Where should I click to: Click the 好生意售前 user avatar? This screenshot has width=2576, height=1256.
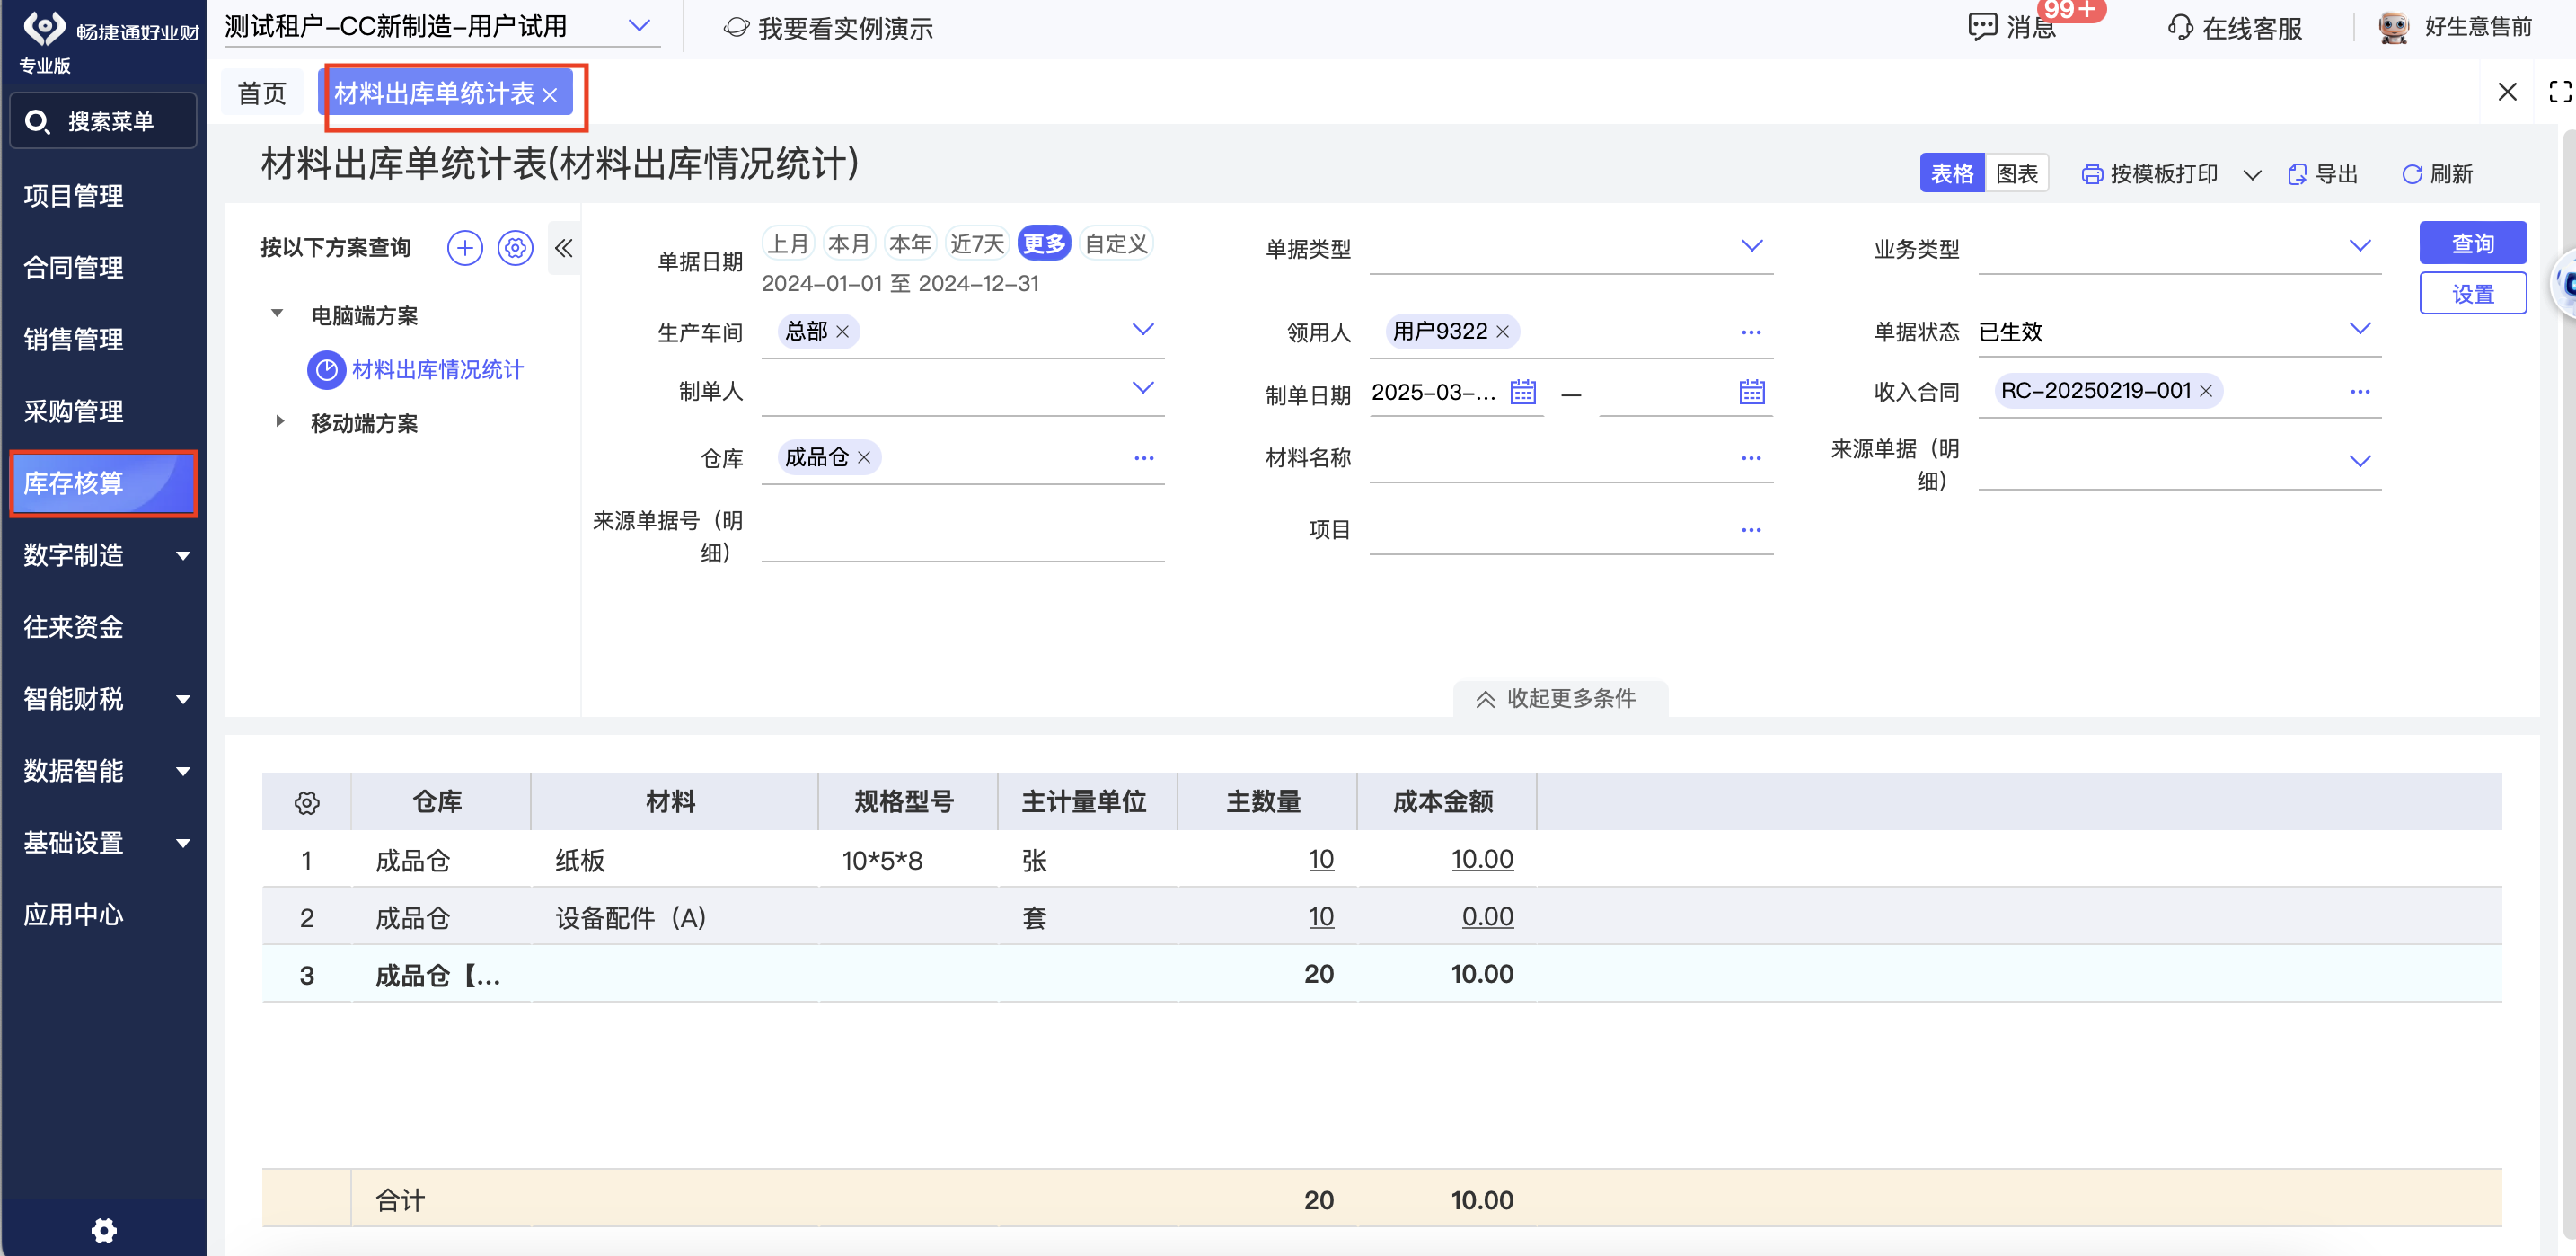2393,27
